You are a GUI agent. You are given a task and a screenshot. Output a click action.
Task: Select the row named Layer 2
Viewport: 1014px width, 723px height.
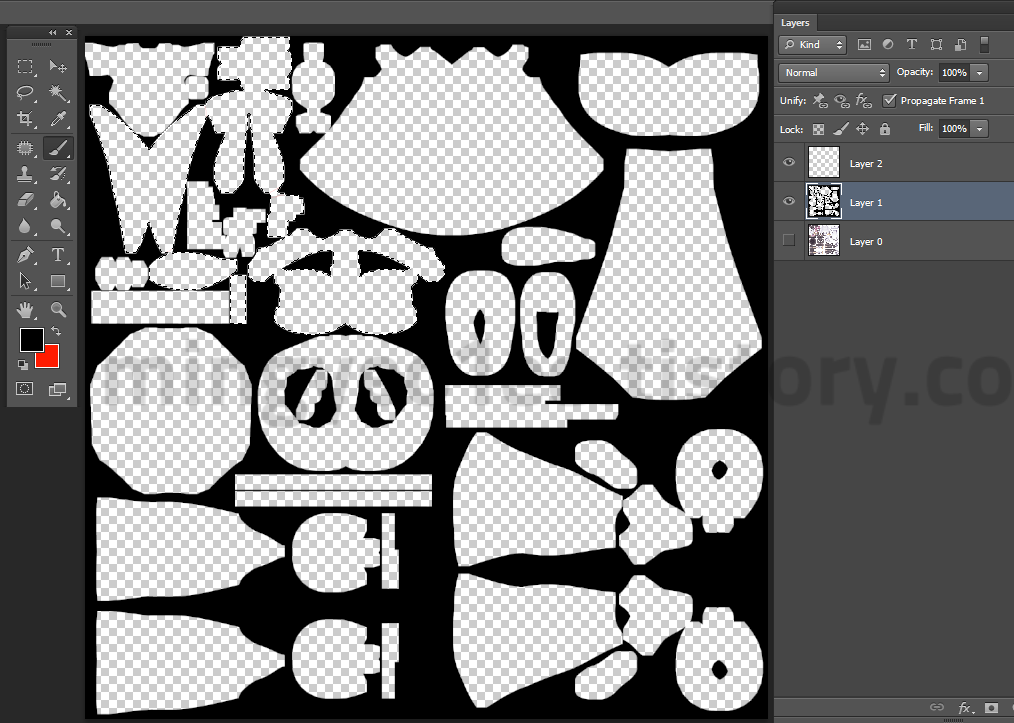894,163
